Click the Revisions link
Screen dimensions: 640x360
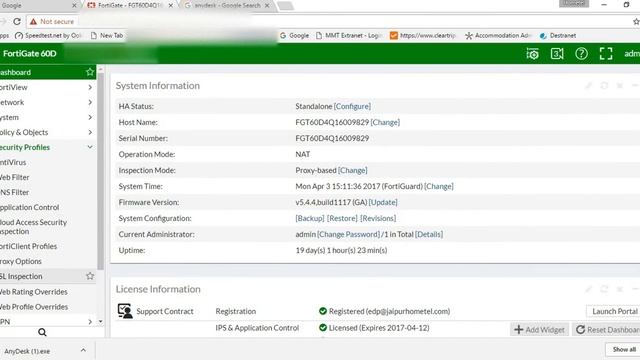pos(378,218)
